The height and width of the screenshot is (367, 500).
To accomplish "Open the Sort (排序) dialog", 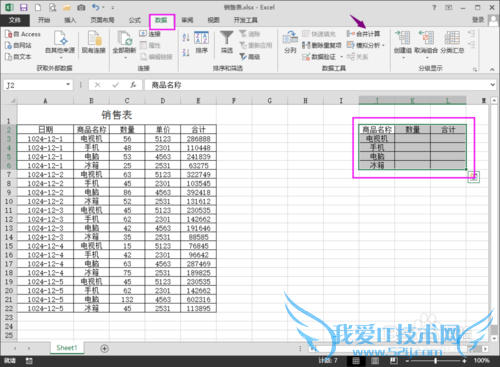I will click(201, 42).
